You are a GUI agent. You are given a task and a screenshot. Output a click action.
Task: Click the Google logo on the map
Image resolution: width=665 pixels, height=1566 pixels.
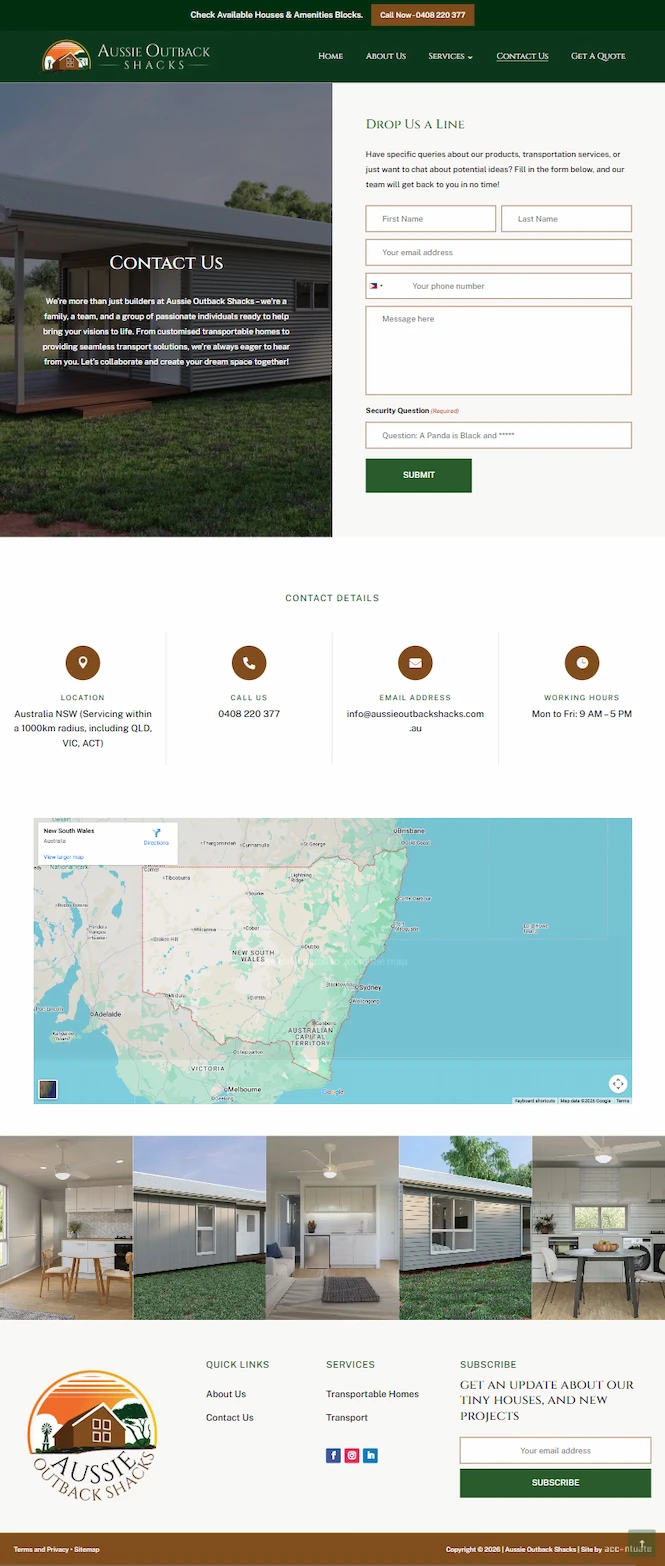[334, 1092]
